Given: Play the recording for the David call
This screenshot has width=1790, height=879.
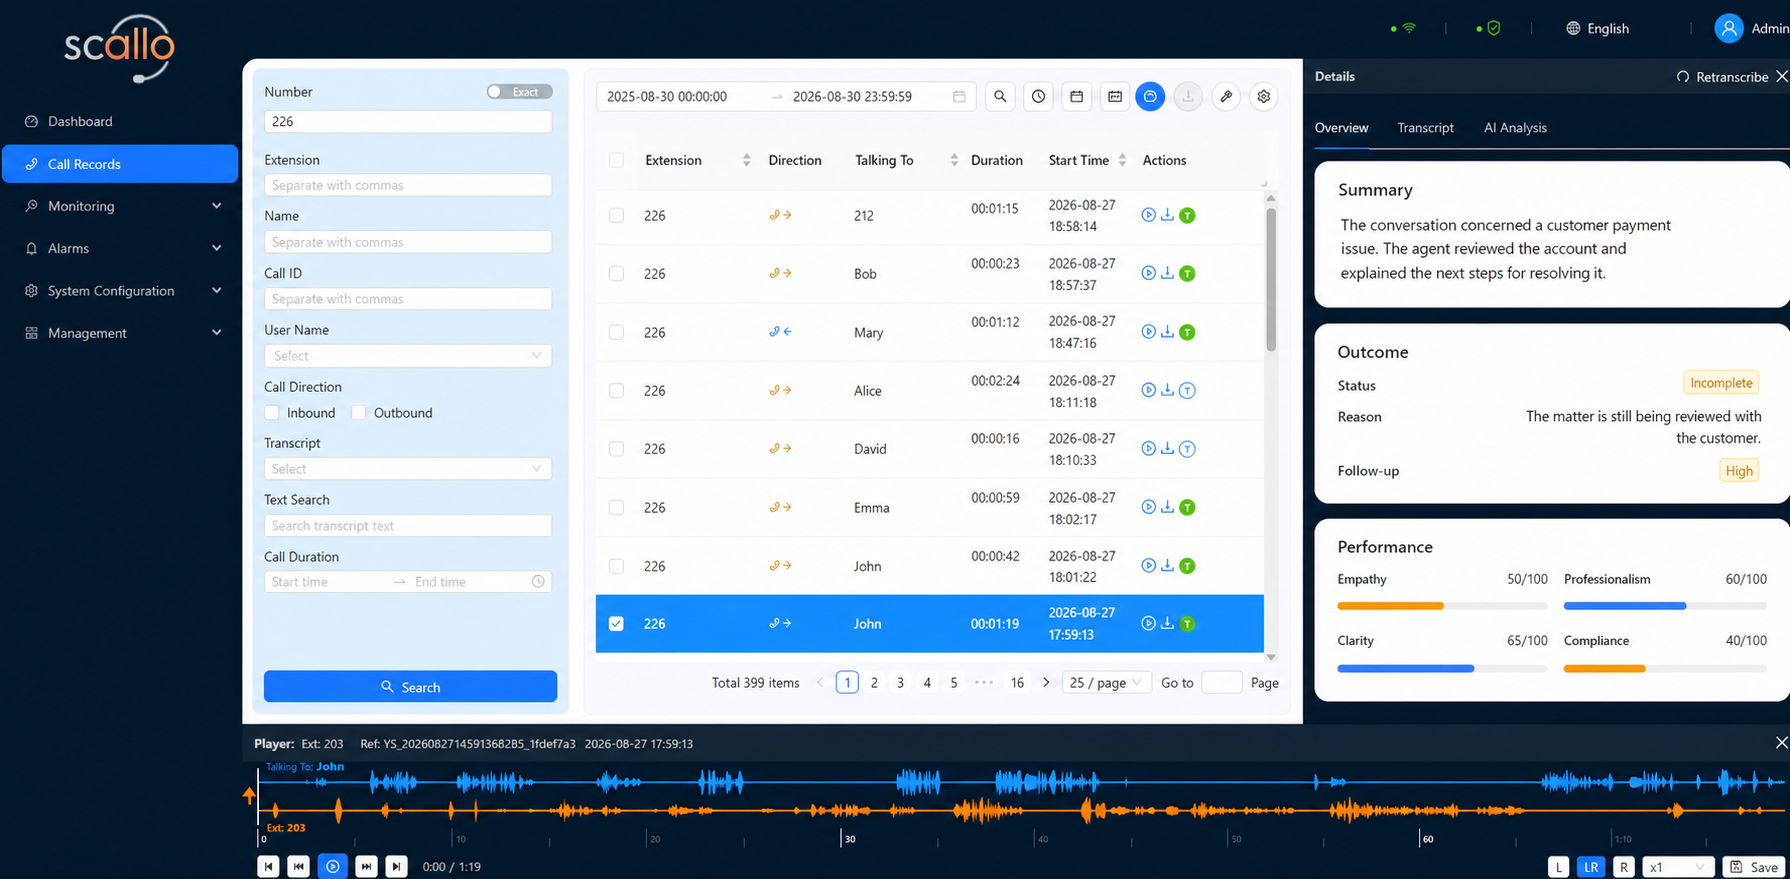Looking at the screenshot, I should pos(1148,448).
